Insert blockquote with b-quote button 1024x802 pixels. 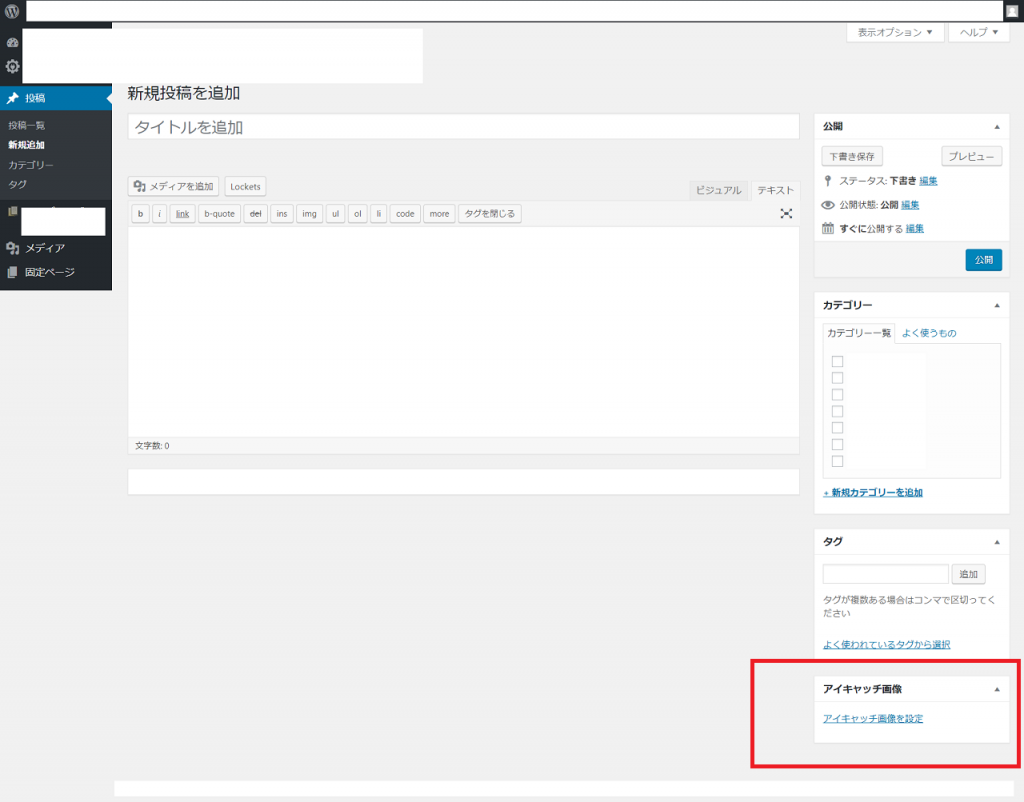[x=219, y=214]
